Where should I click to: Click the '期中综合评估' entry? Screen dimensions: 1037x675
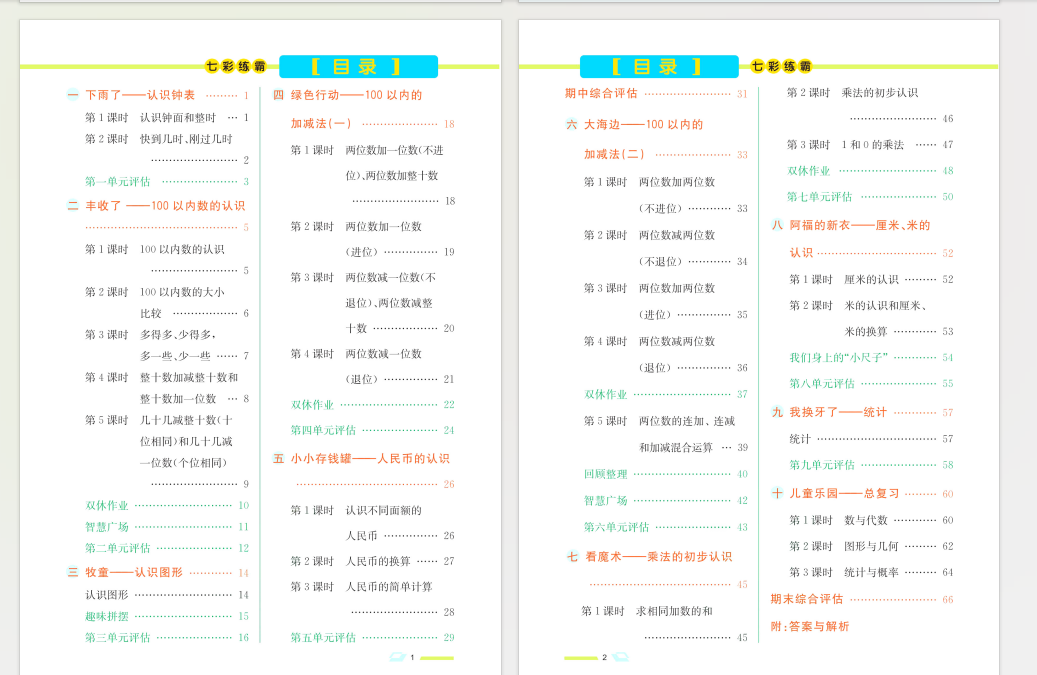point(601,93)
